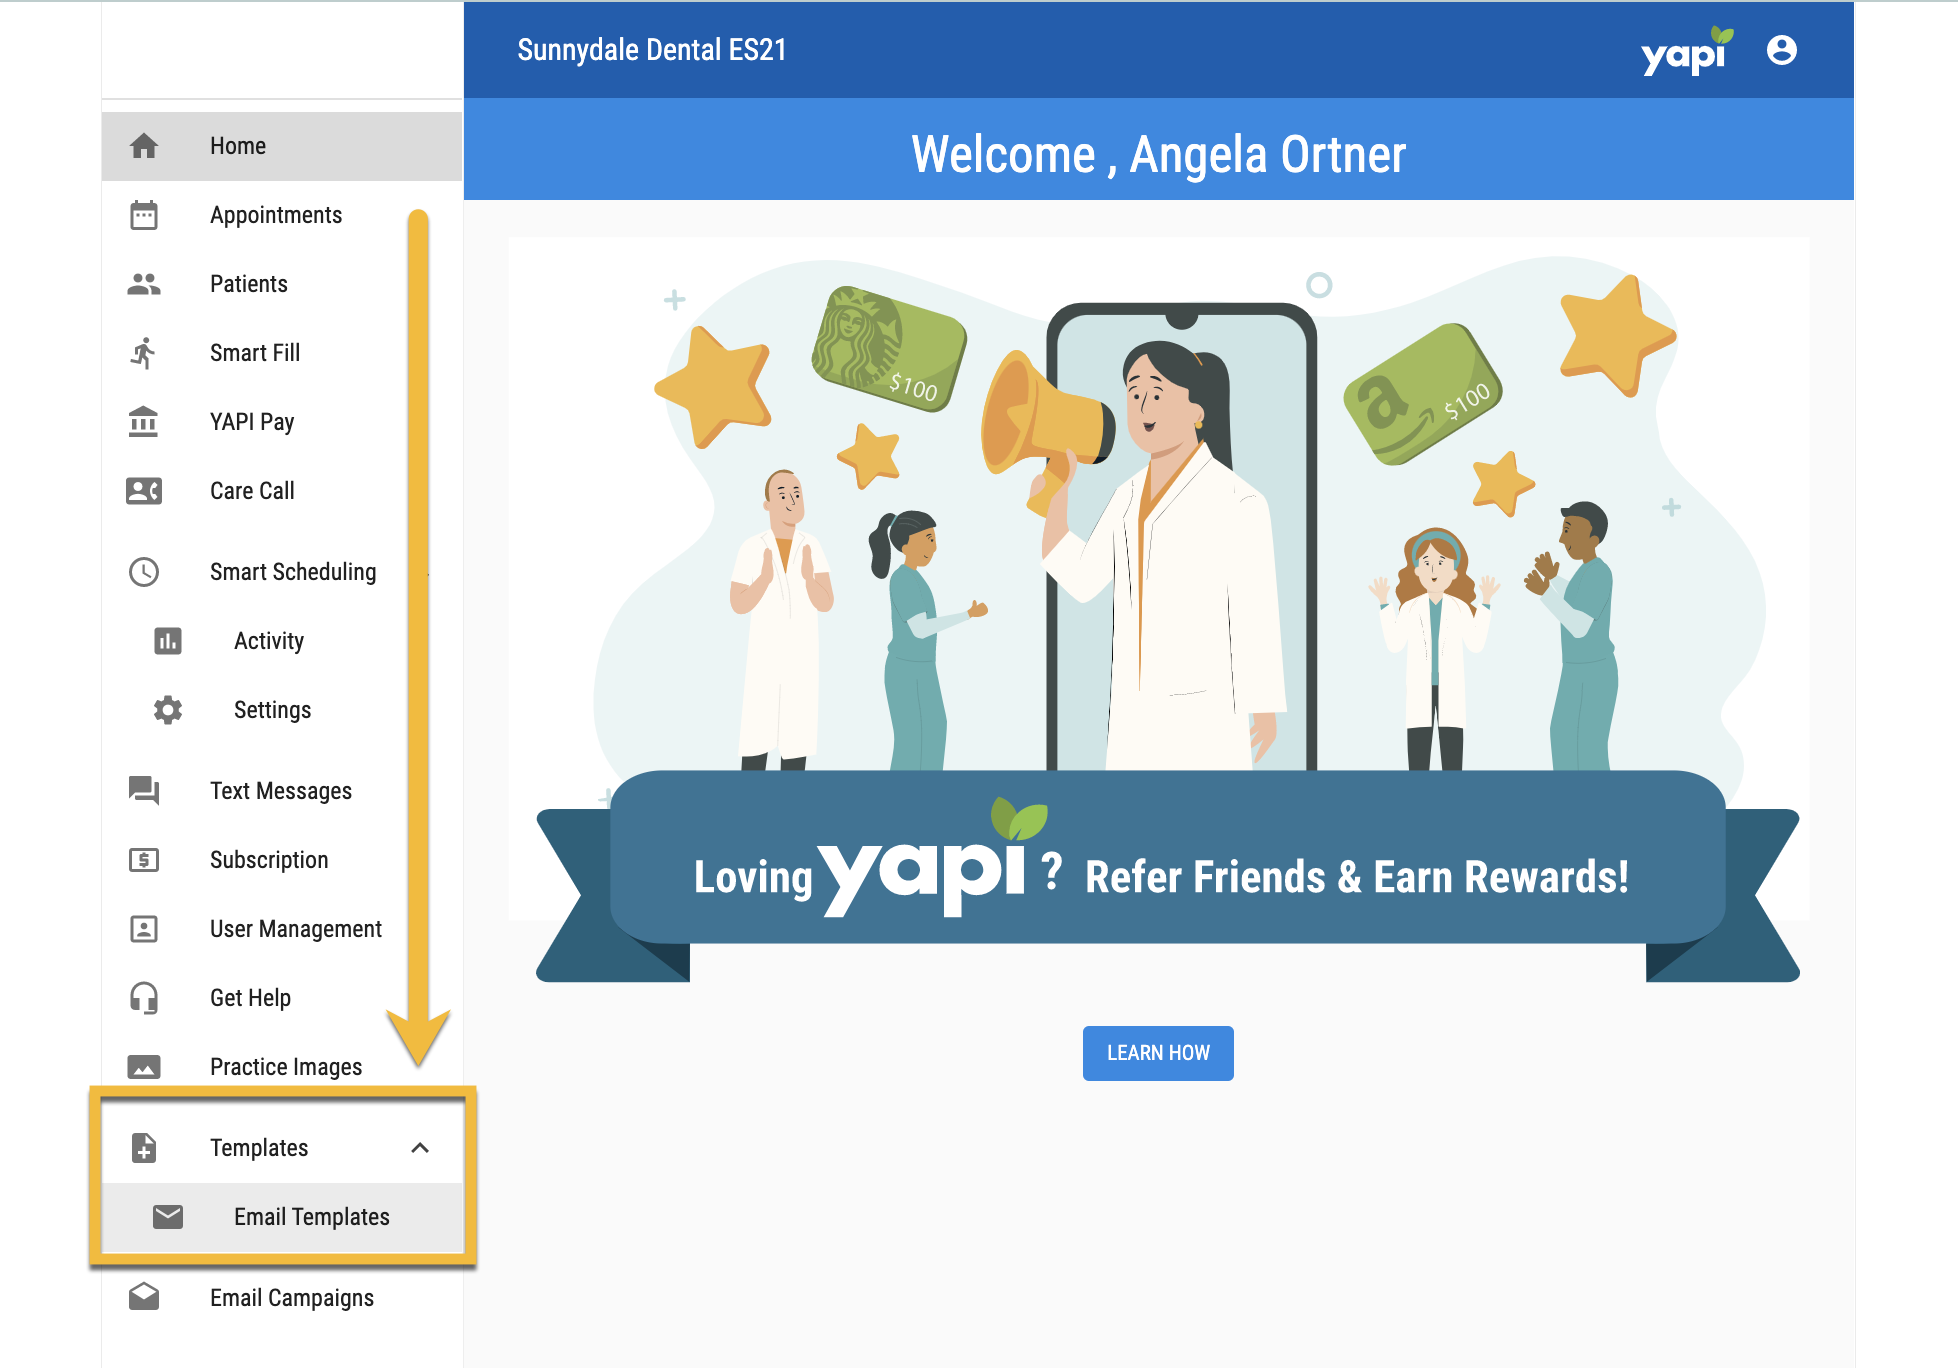Click the LEARN HOW button
The width and height of the screenshot is (1958, 1368).
pyautogui.click(x=1158, y=1053)
